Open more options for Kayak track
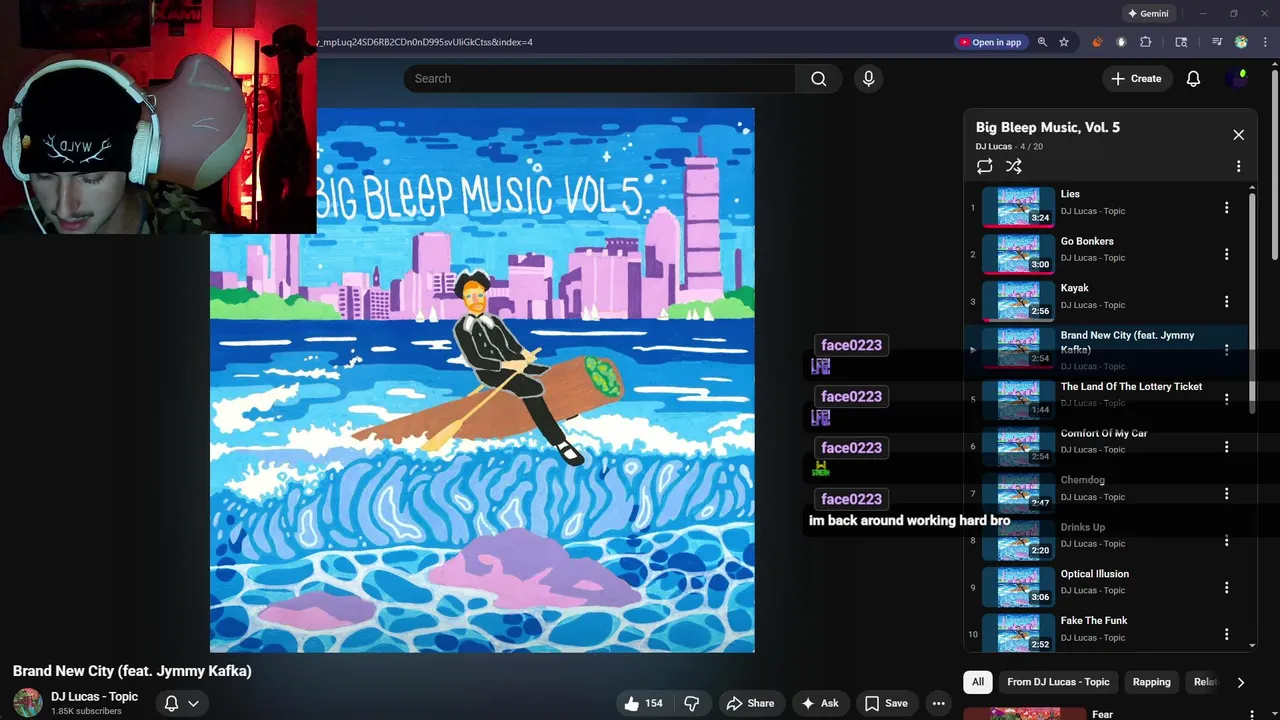Viewport: 1280px width, 720px height. coord(1226,301)
